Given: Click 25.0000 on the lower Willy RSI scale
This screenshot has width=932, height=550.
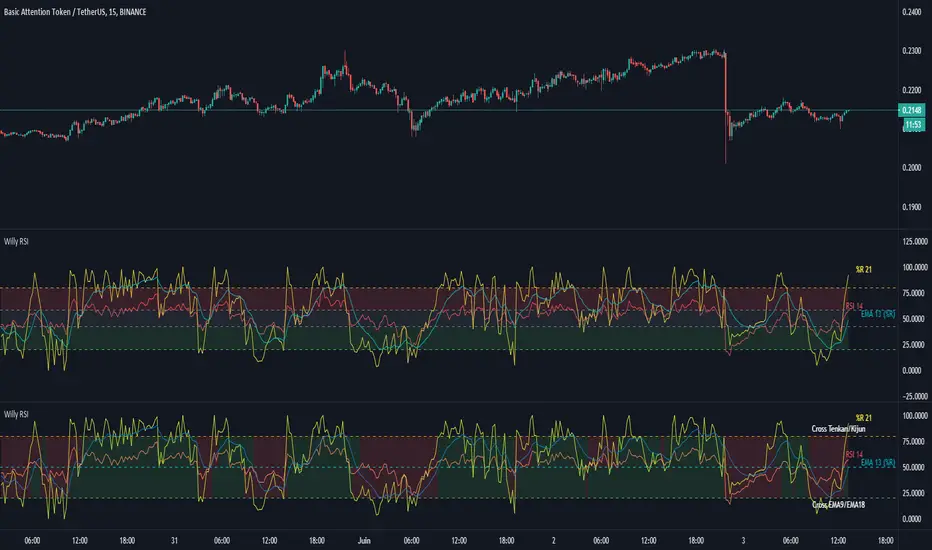Looking at the screenshot, I should click(x=914, y=493).
